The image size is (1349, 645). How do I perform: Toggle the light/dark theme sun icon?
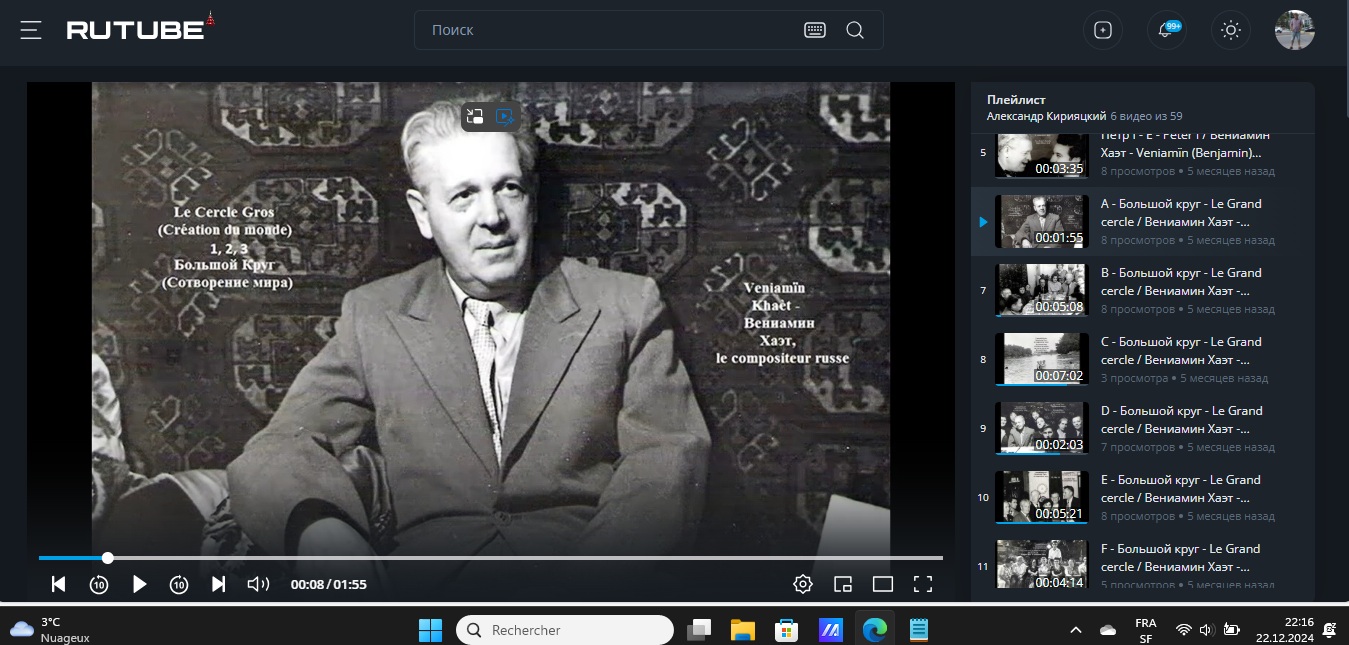(1231, 30)
